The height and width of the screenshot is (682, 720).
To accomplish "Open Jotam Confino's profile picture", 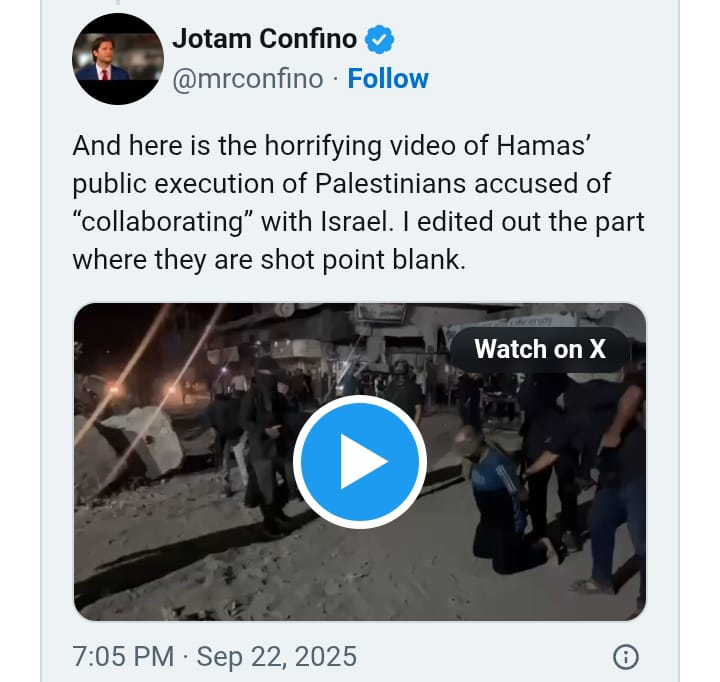I will pos(118,59).
